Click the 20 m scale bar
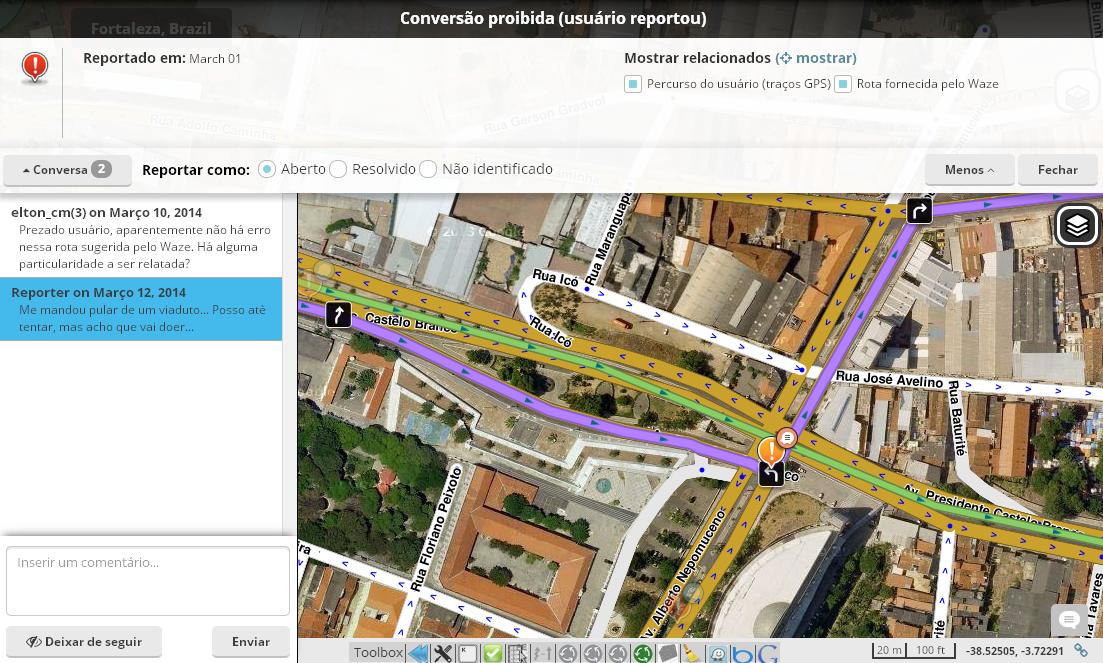This screenshot has height=663, width=1103. [889, 650]
